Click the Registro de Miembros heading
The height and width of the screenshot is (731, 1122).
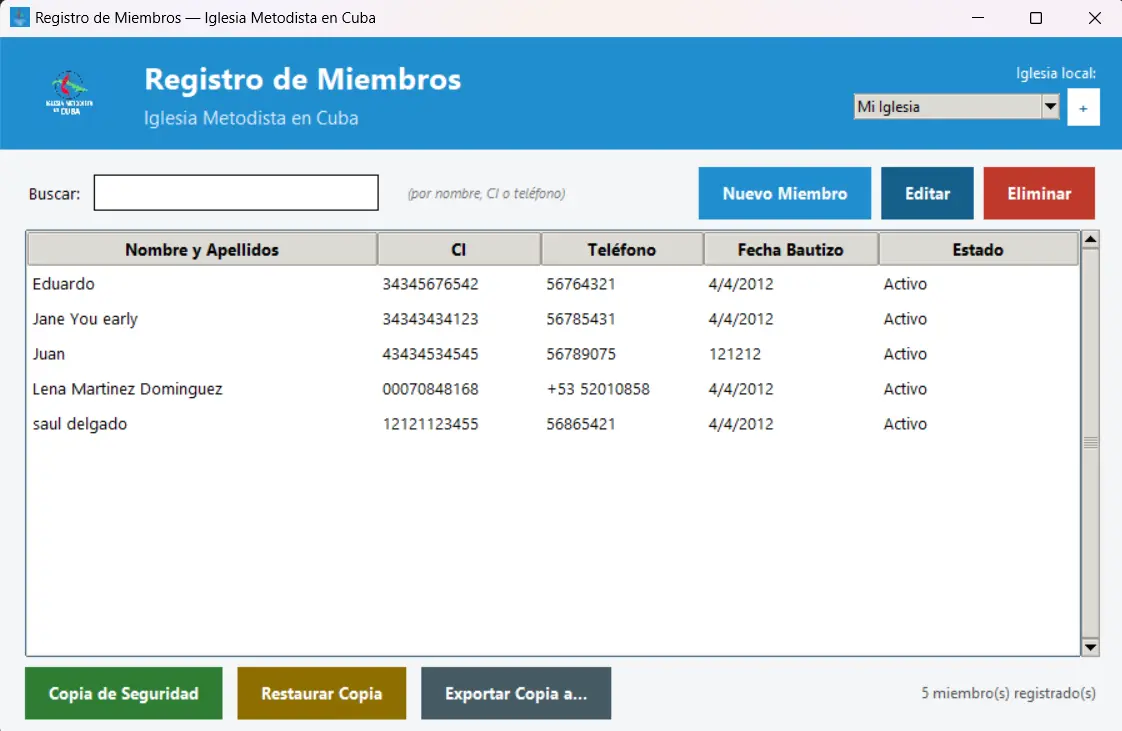point(303,79)
